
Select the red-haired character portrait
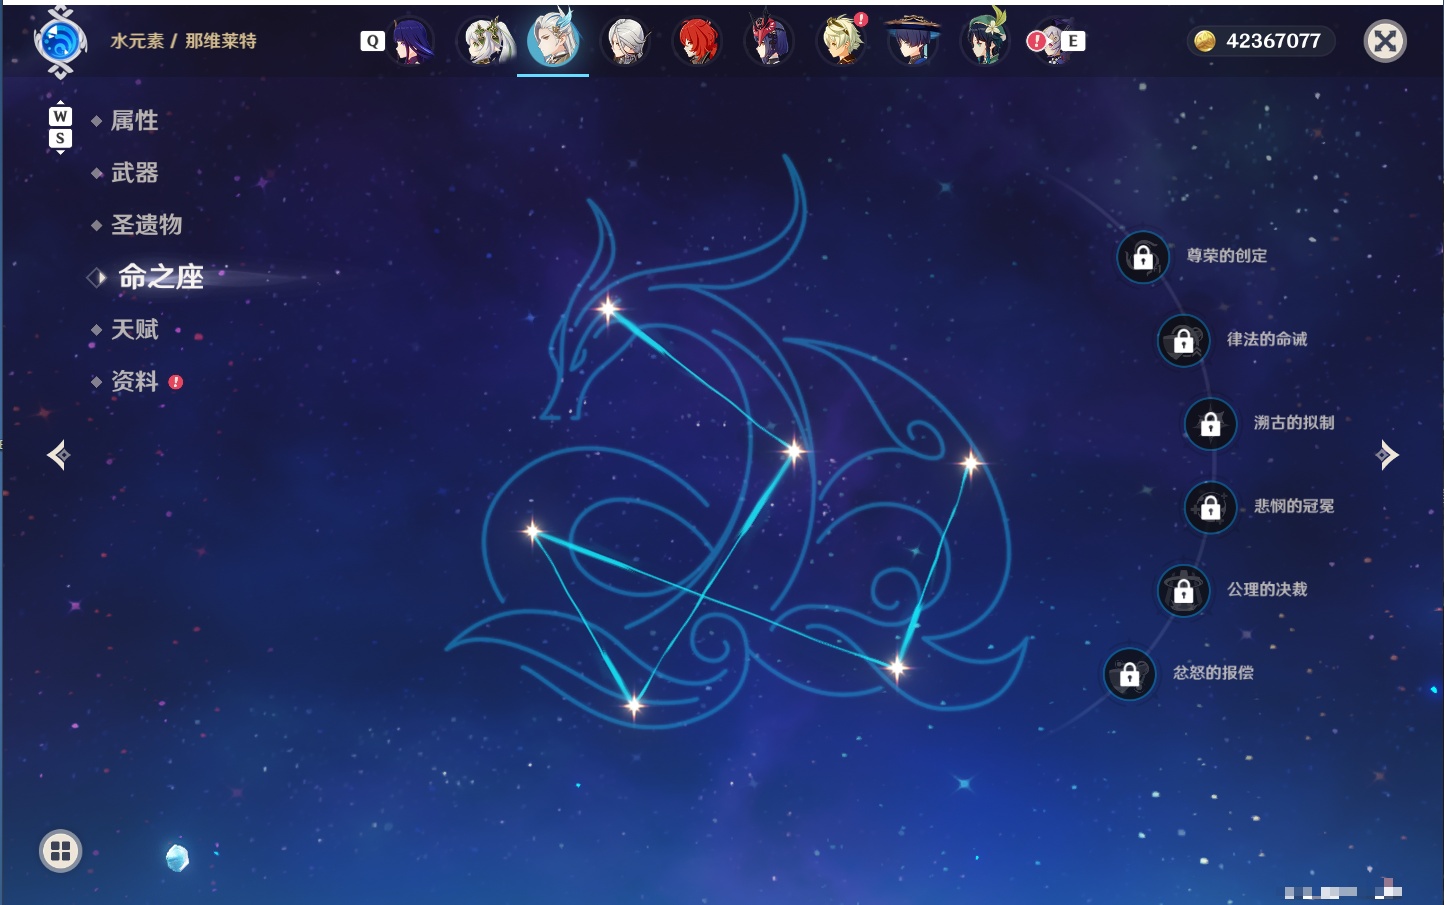pyautogui.click(x=697, y=41)
